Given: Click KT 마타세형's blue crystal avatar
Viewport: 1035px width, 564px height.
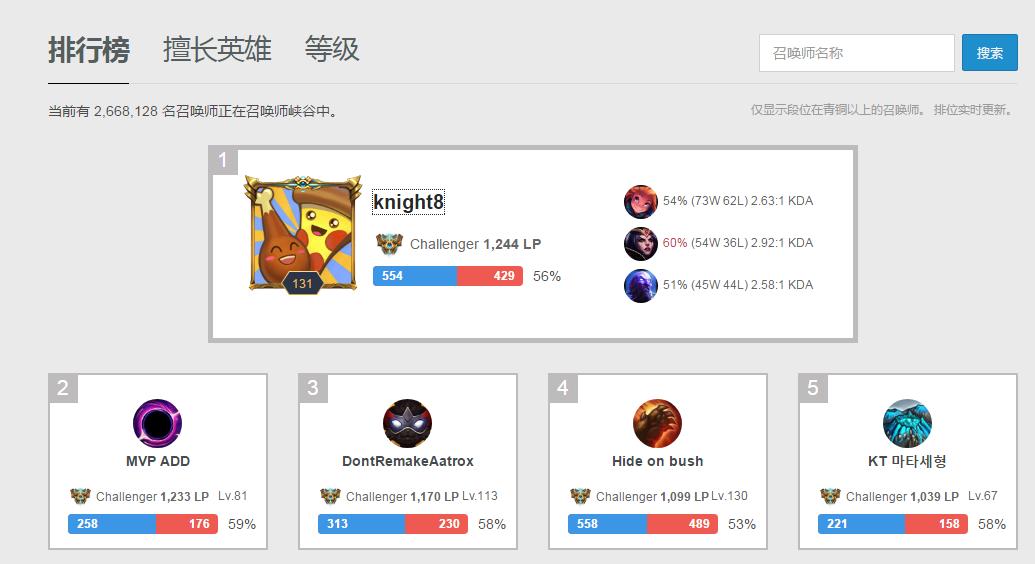Looking at the screenshot, I should [907, 423].
